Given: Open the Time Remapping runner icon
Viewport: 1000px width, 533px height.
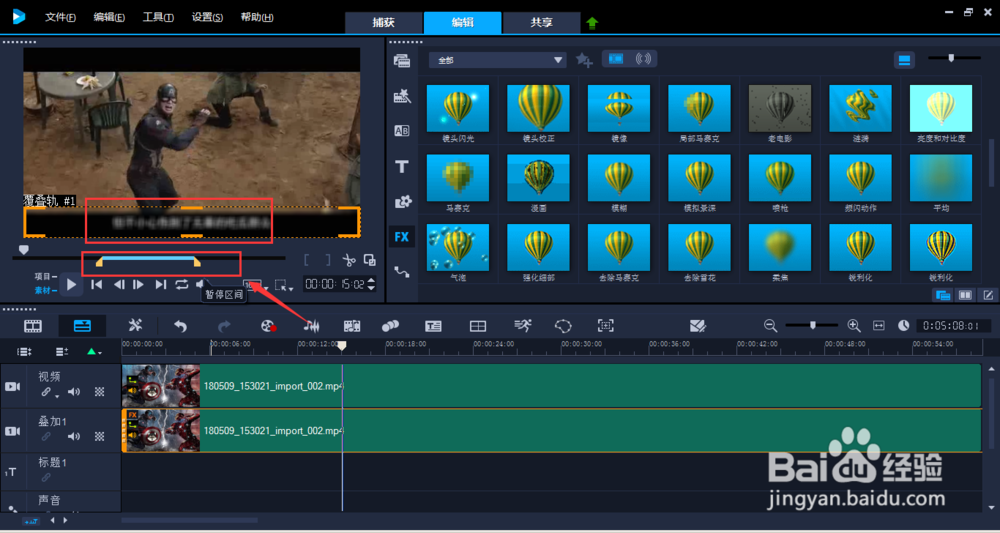Looking at the screenshot, I should [x=522, y=326].
